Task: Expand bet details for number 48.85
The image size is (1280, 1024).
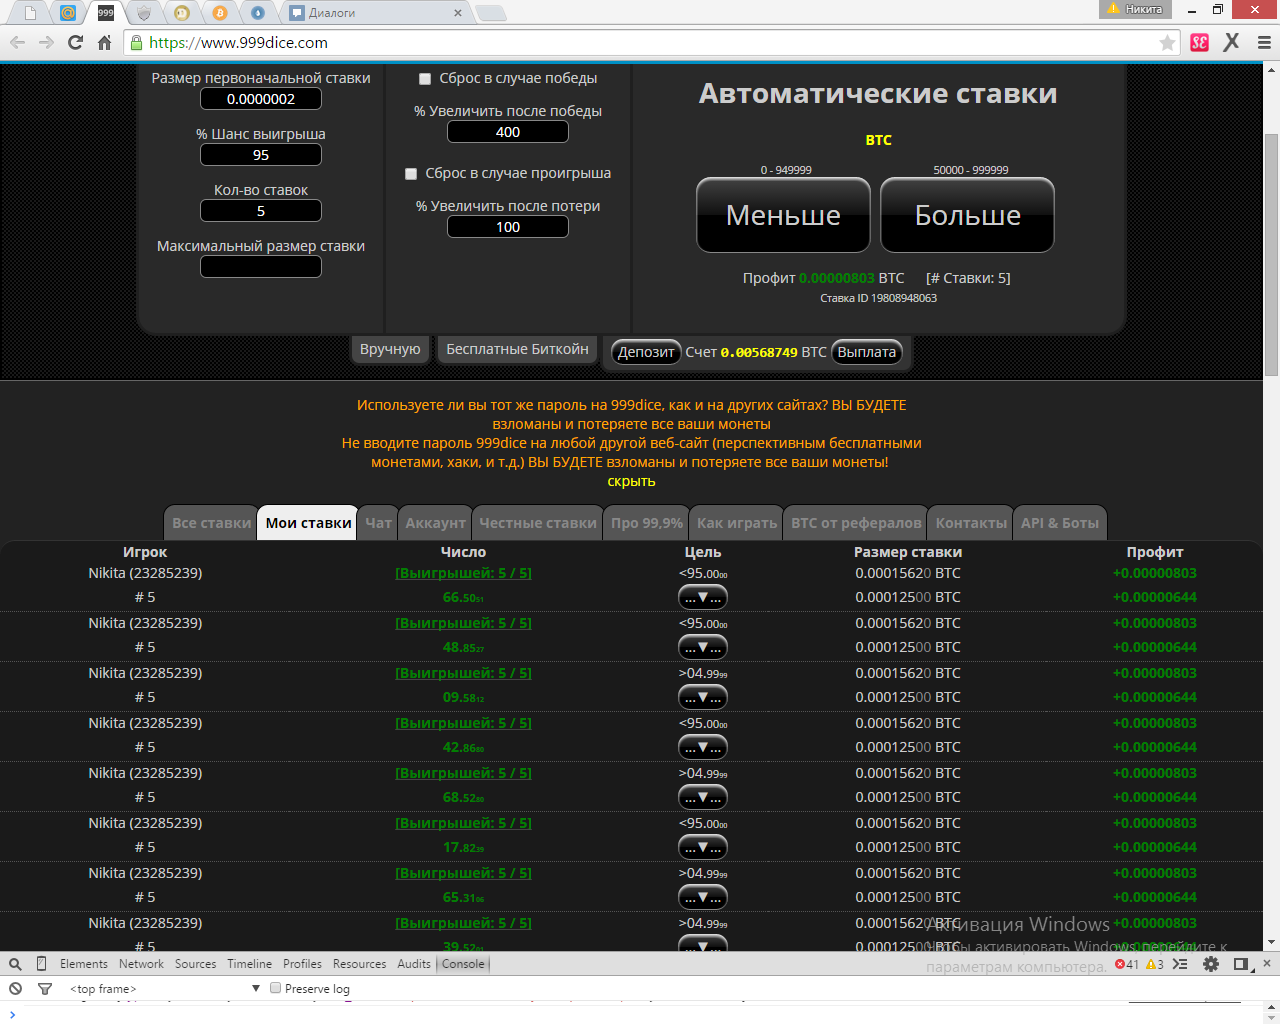Action: click(703, 647)
